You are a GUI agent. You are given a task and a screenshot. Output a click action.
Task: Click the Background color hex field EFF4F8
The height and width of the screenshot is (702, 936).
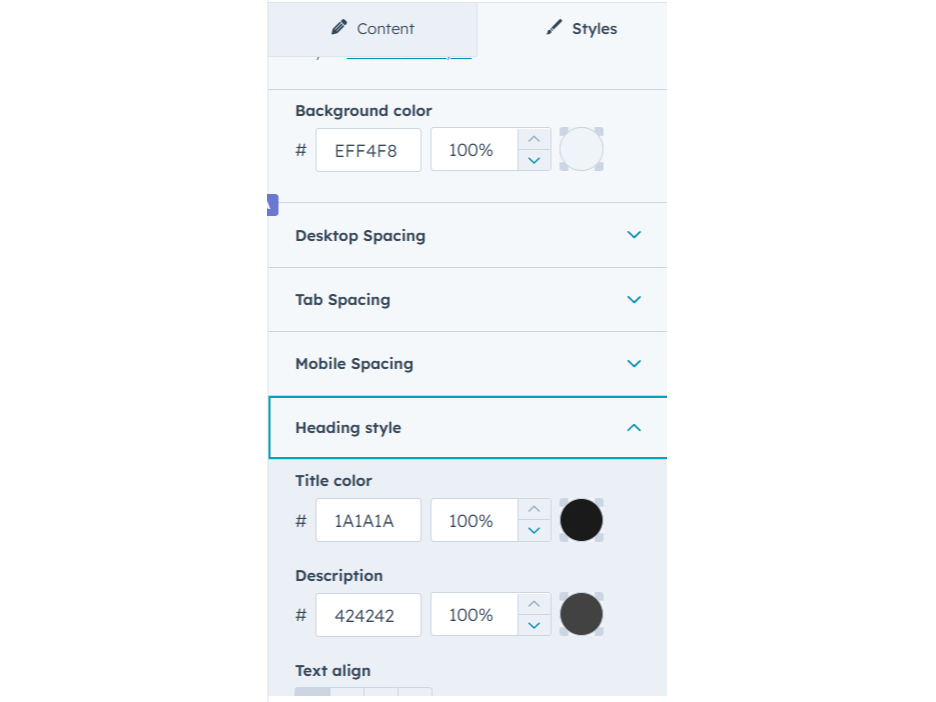pyautogui.click(x=368, y=150)
